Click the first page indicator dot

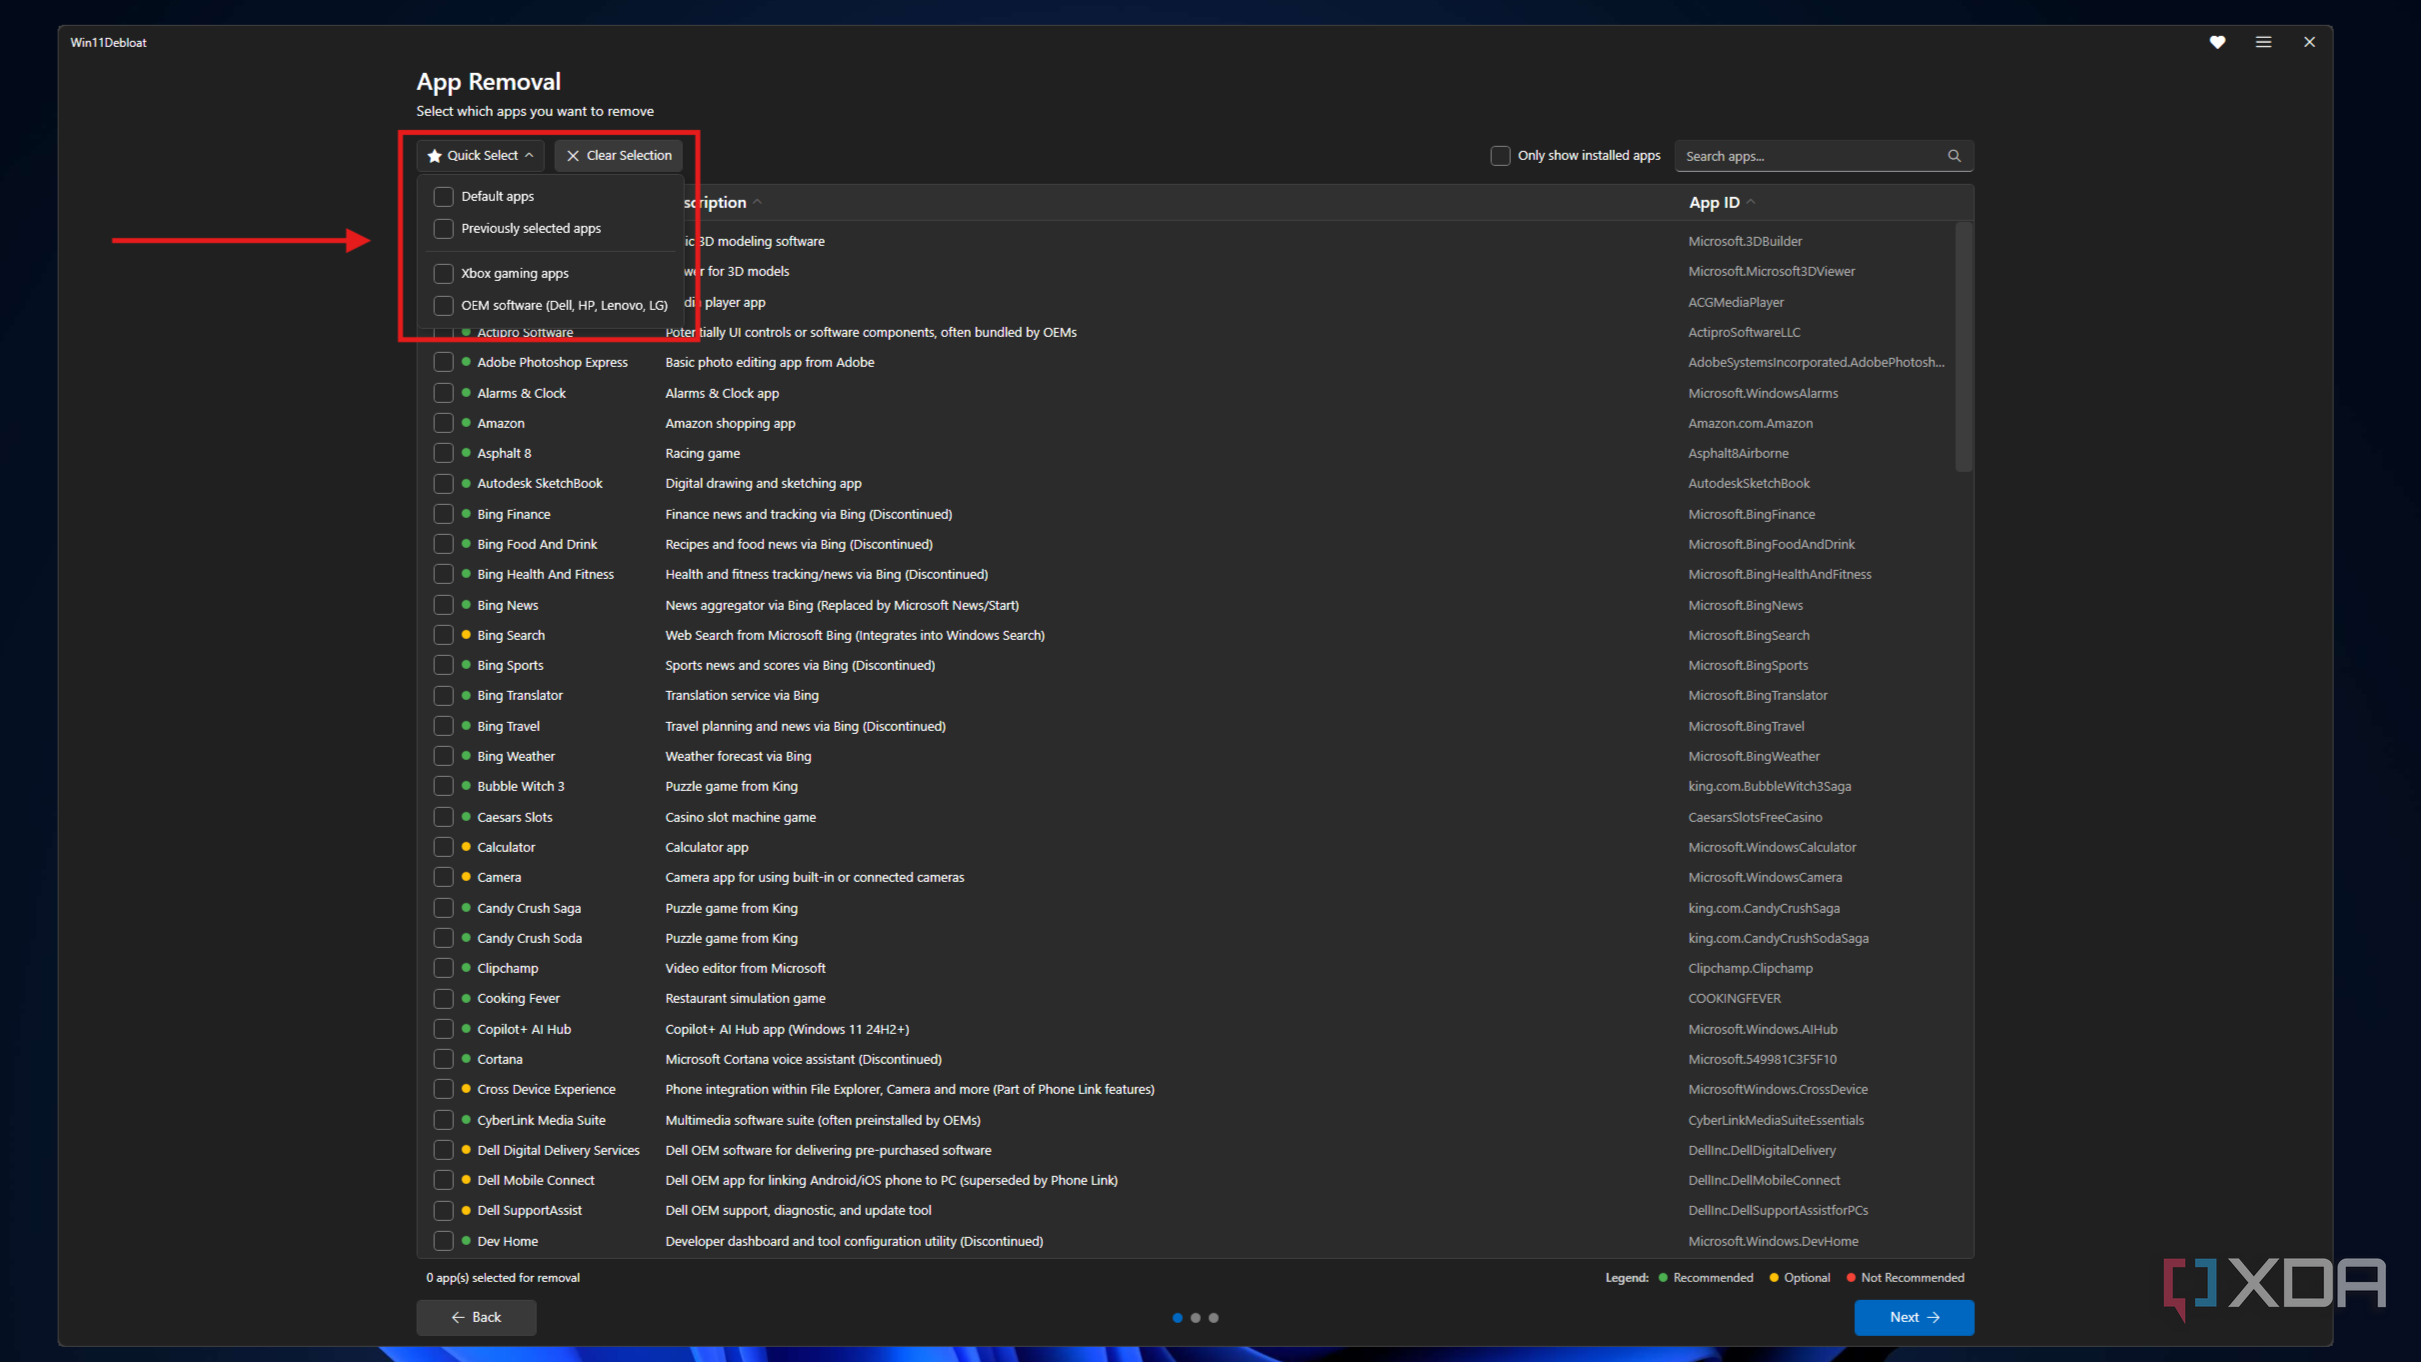[x=1177, y=1318]
